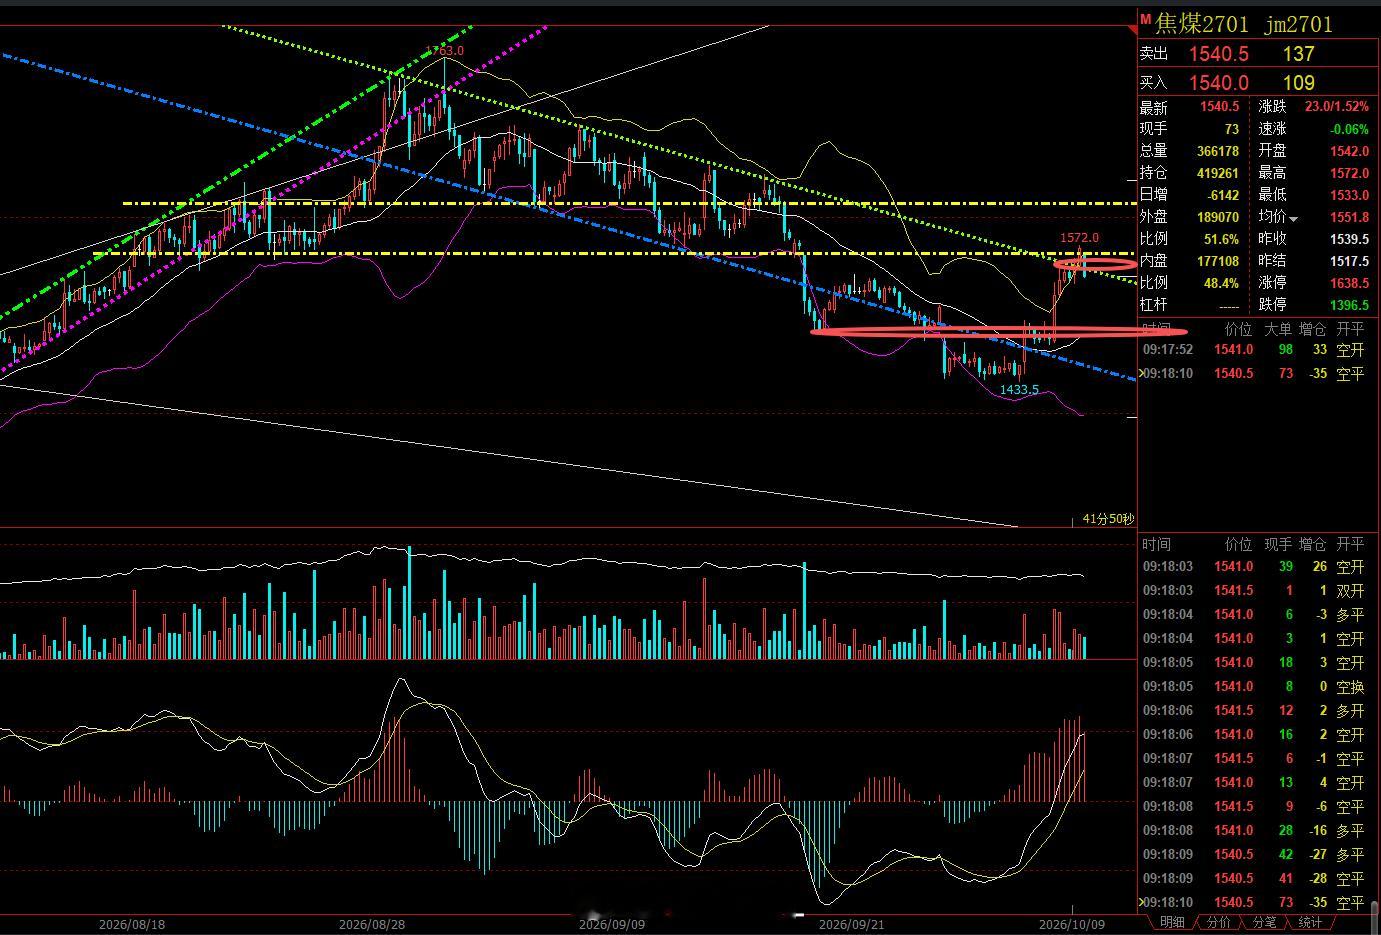Click the 持仓 value 419261
Viewport: 1381px width, 935px height.
[1217, 172]
